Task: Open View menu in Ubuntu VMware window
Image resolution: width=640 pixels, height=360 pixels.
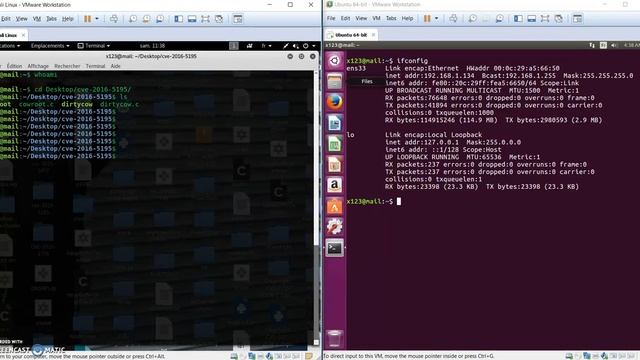Action: coord(361,18)
